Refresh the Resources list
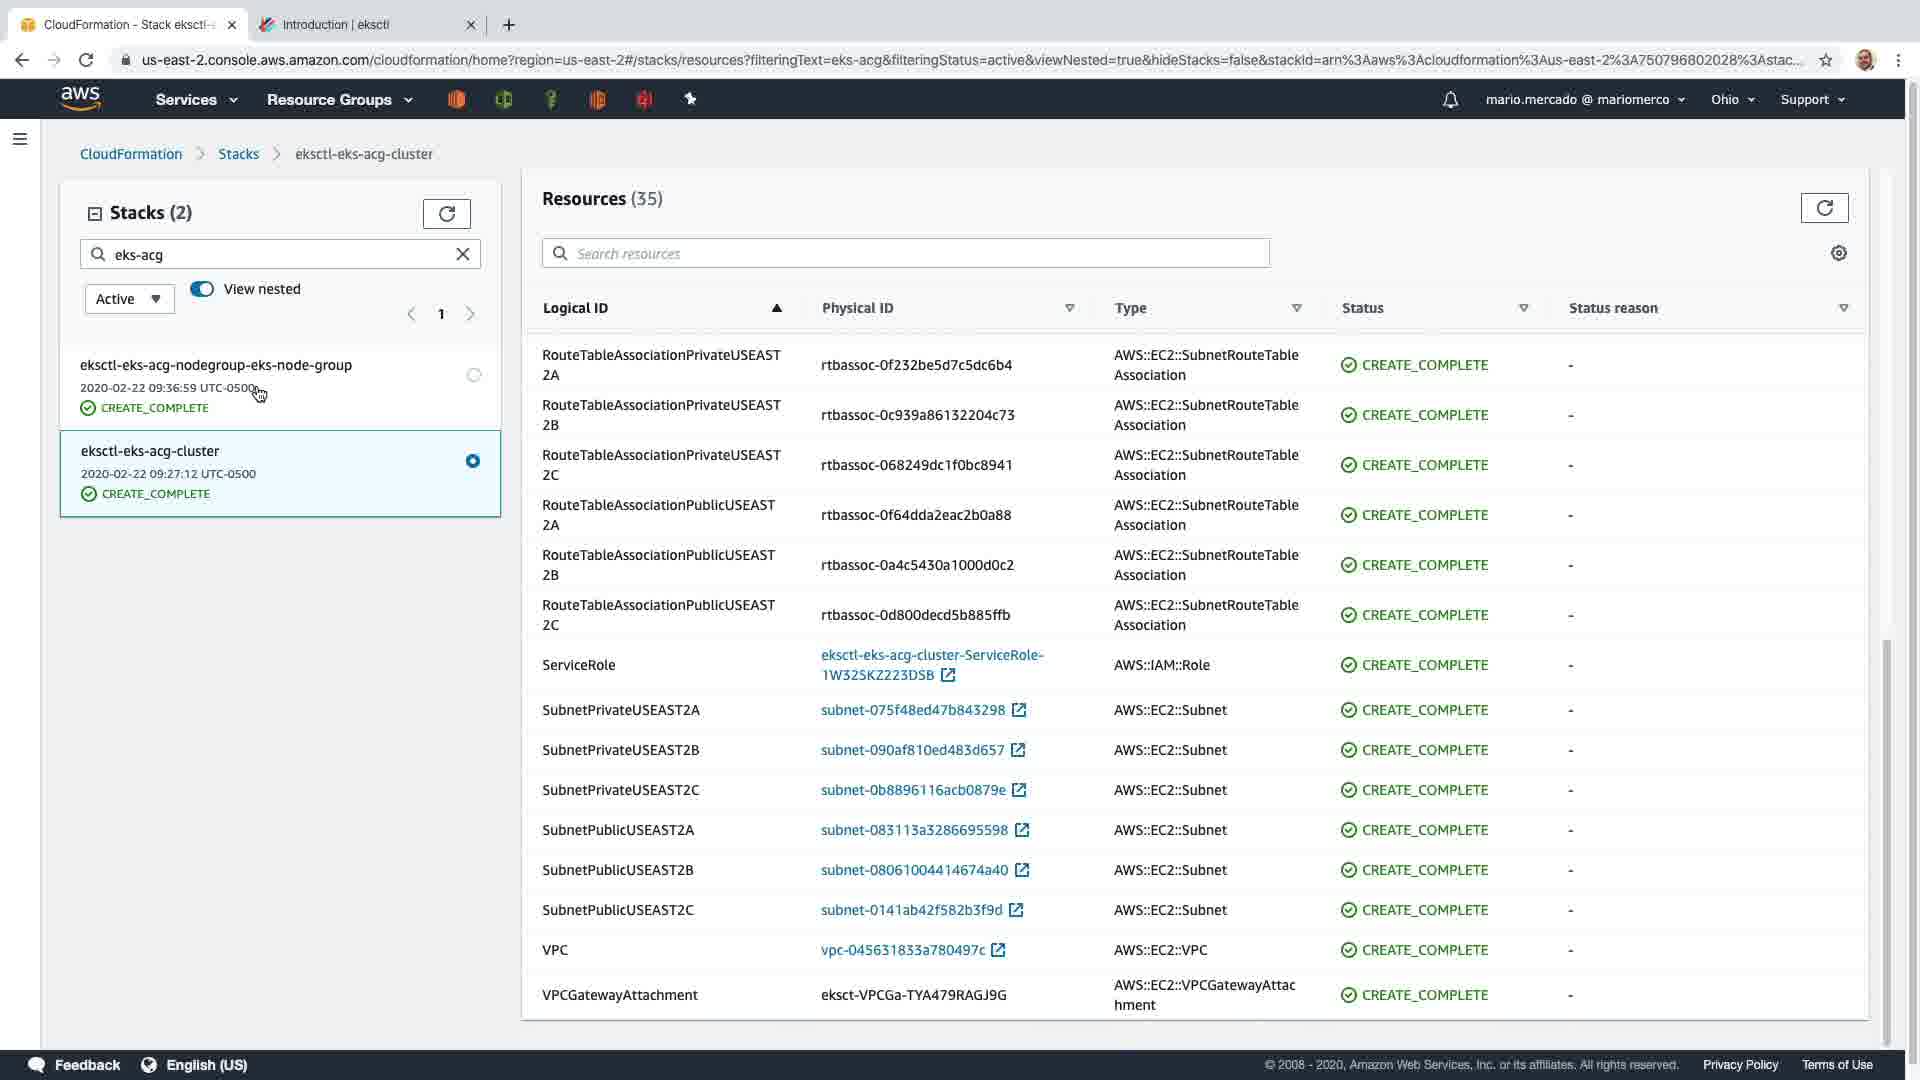The image size is (1920, 1080). pyautogui.click(x=1824, y=208)
